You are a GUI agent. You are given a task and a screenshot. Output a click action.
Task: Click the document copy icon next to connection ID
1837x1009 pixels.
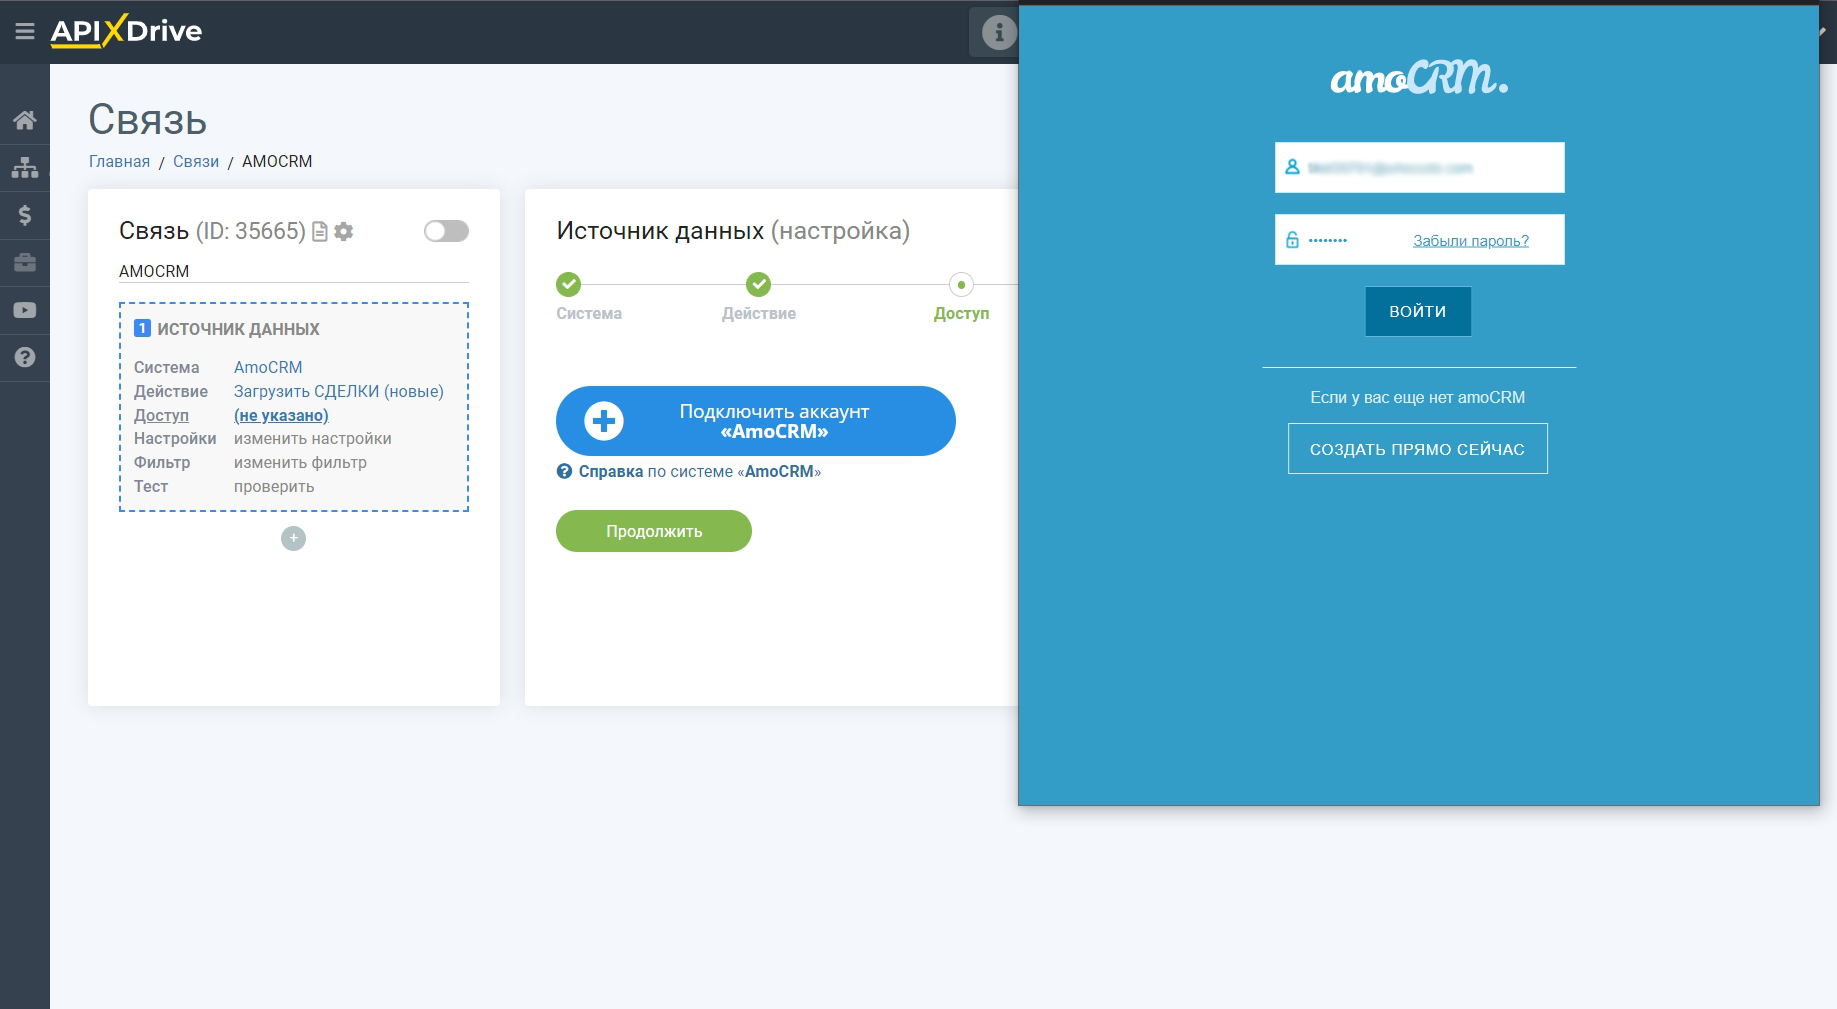pyautogui.click(x=320, y=232)
